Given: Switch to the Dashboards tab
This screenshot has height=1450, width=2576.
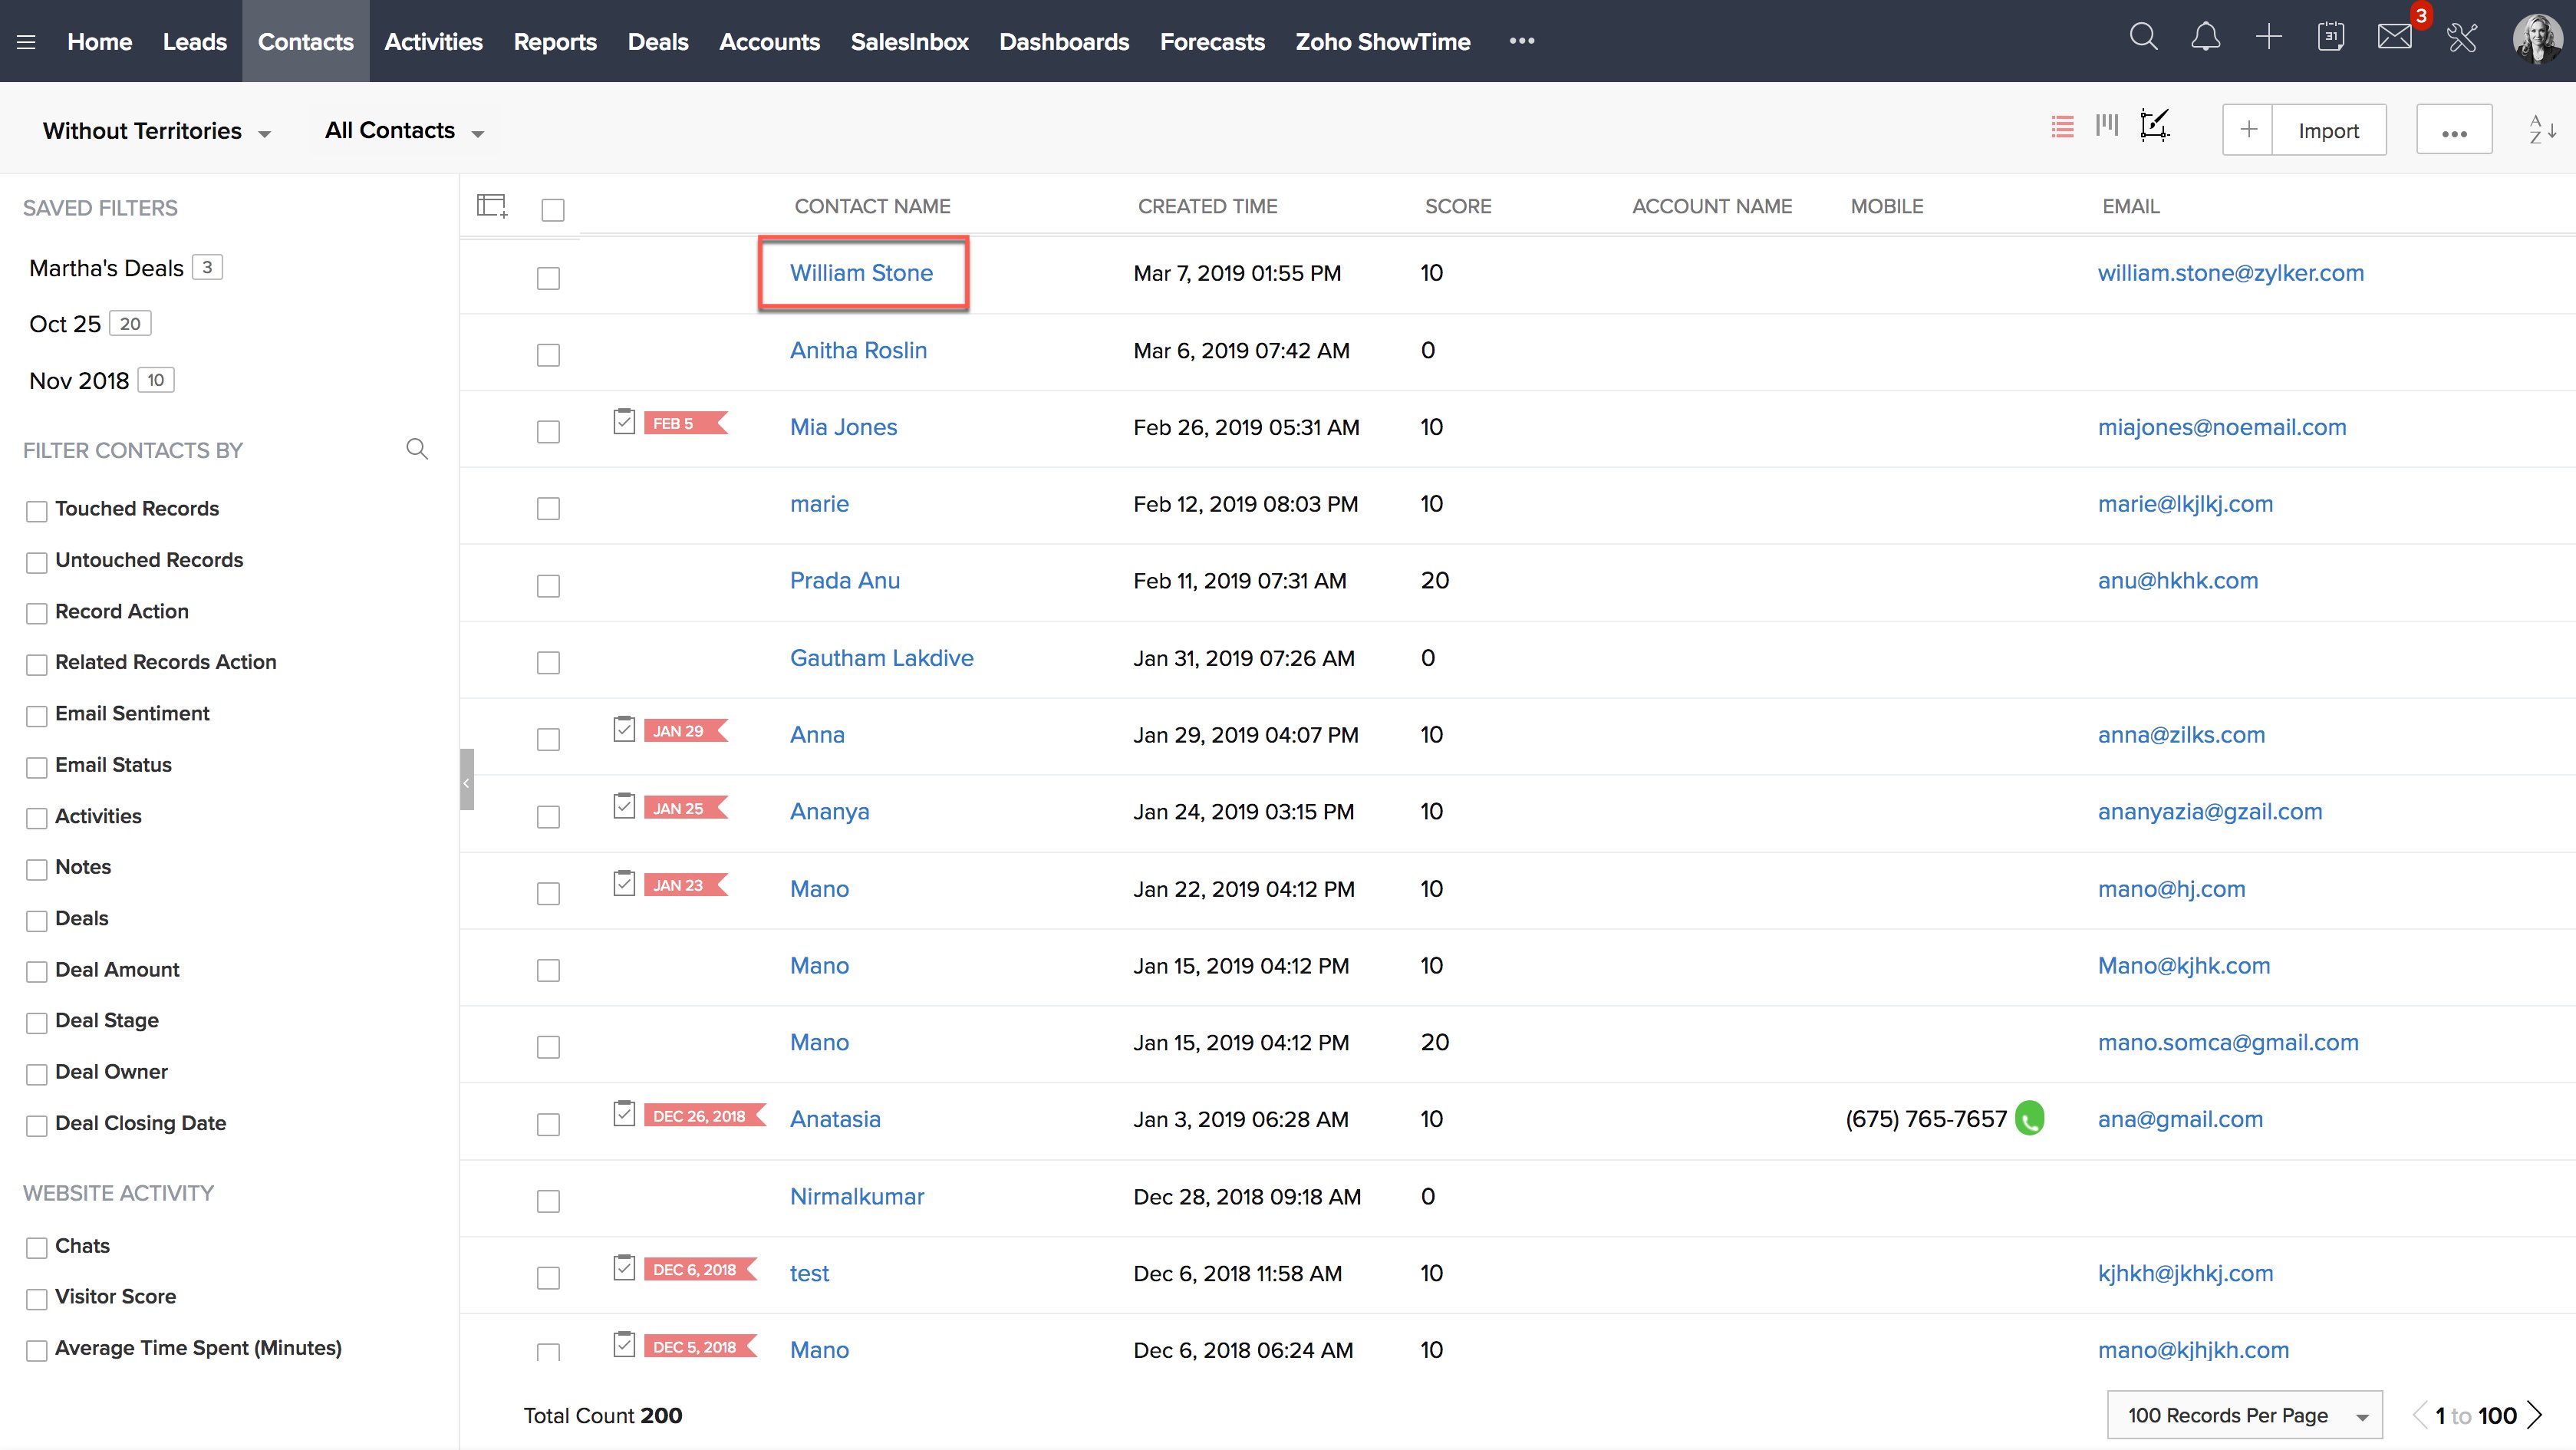Looking at the screenshot, I should click(x=1063, y=41).
